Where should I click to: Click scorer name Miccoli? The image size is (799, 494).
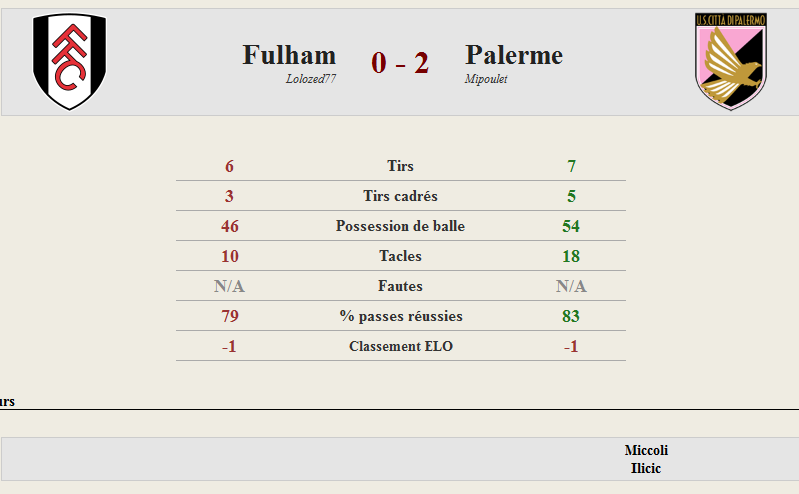(646, 450)
